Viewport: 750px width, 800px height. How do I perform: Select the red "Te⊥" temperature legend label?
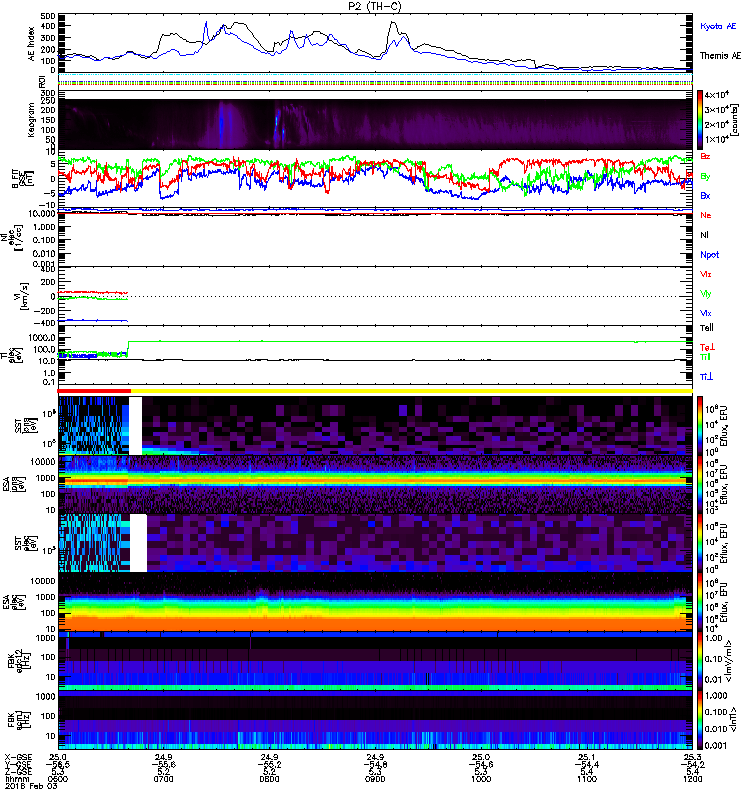[707, 347]
